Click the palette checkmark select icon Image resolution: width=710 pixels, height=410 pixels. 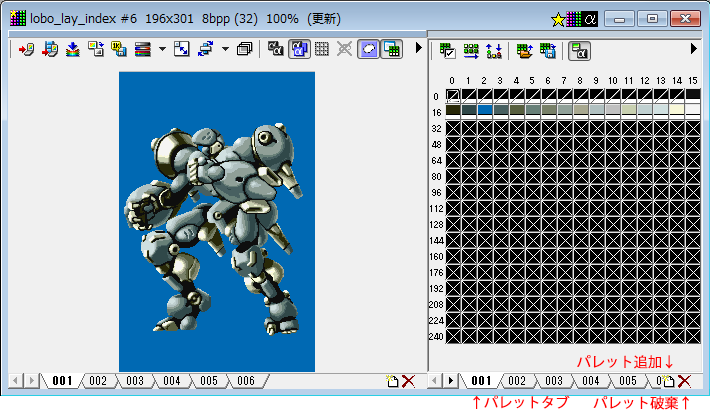coord(447,51)
